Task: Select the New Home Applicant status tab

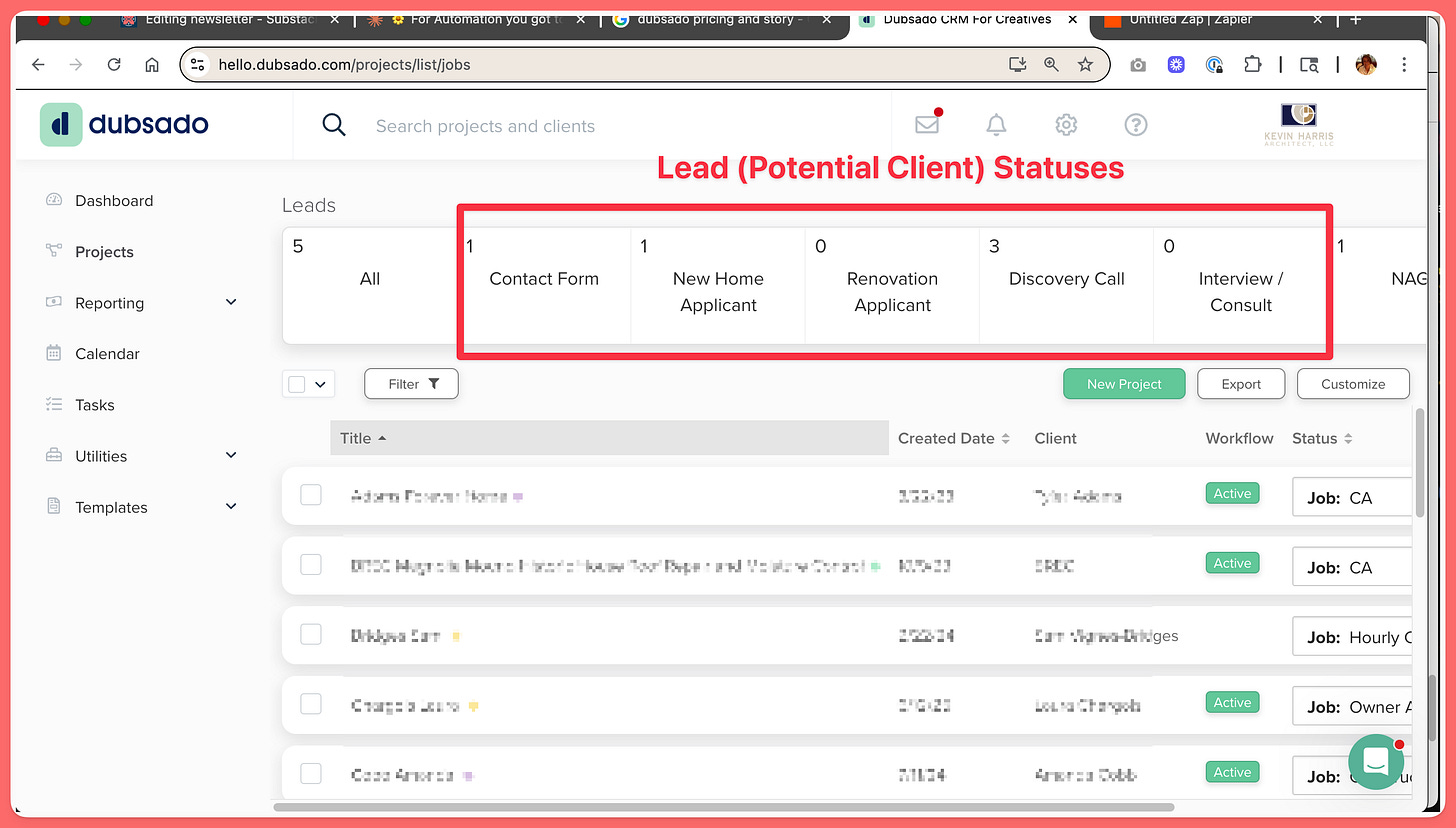Action: 718,285
